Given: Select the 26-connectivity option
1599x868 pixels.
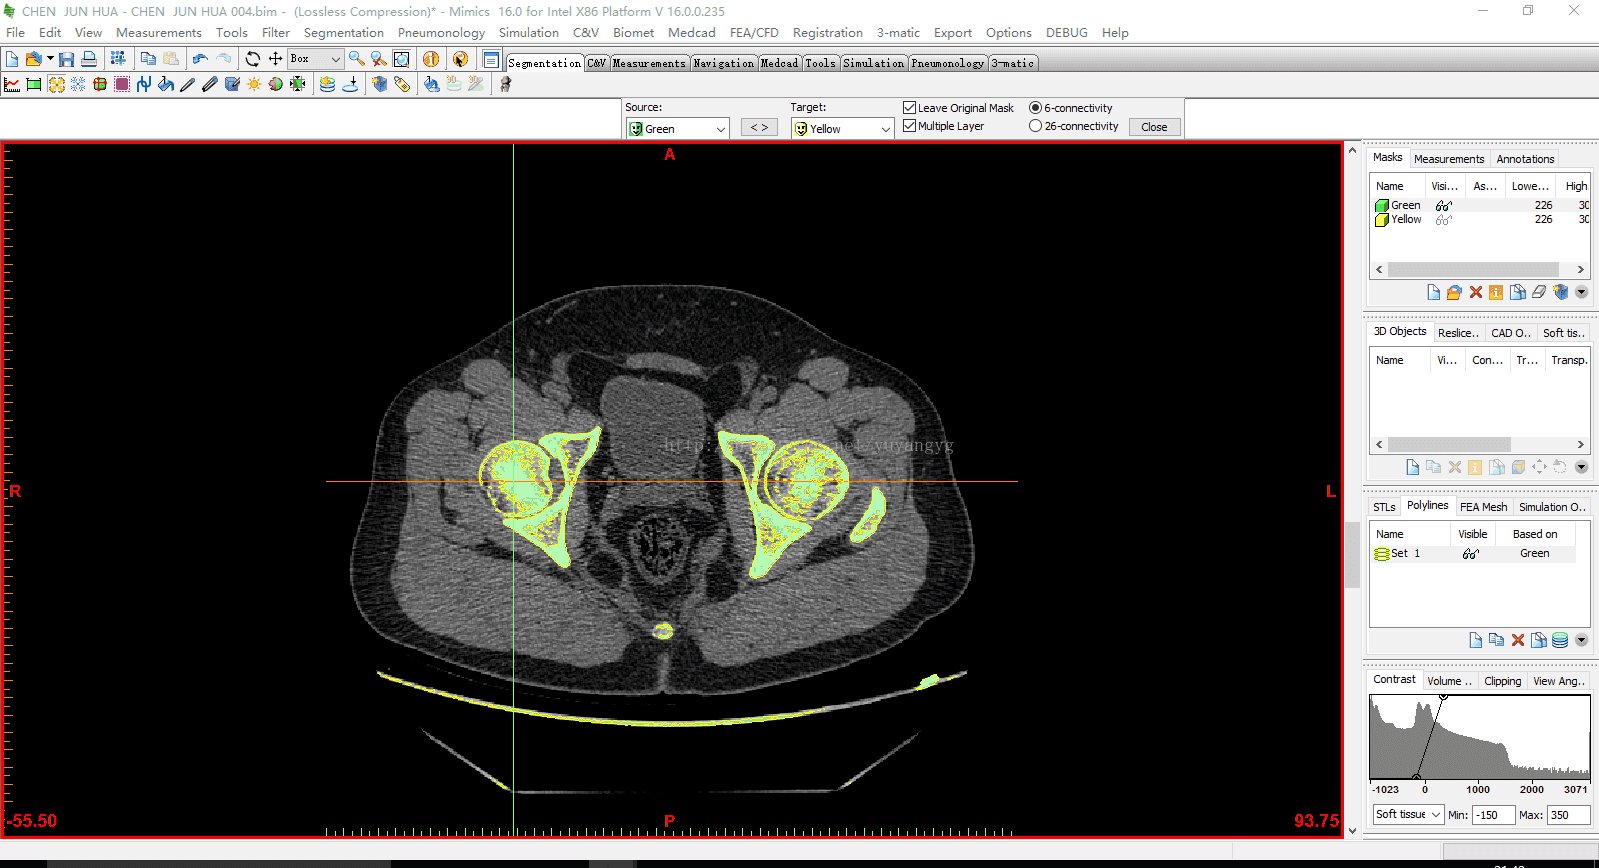Looking at the screenshot, I should pos(1035,126).
